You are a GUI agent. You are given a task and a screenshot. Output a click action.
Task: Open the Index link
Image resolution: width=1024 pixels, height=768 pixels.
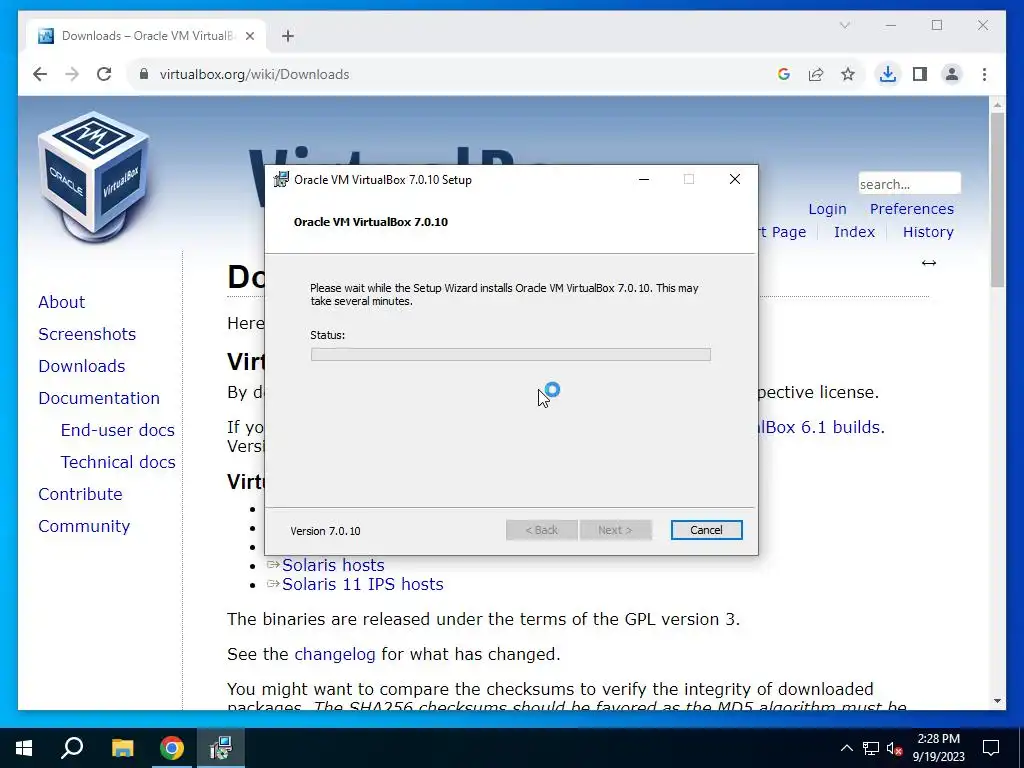coord(854,232)
